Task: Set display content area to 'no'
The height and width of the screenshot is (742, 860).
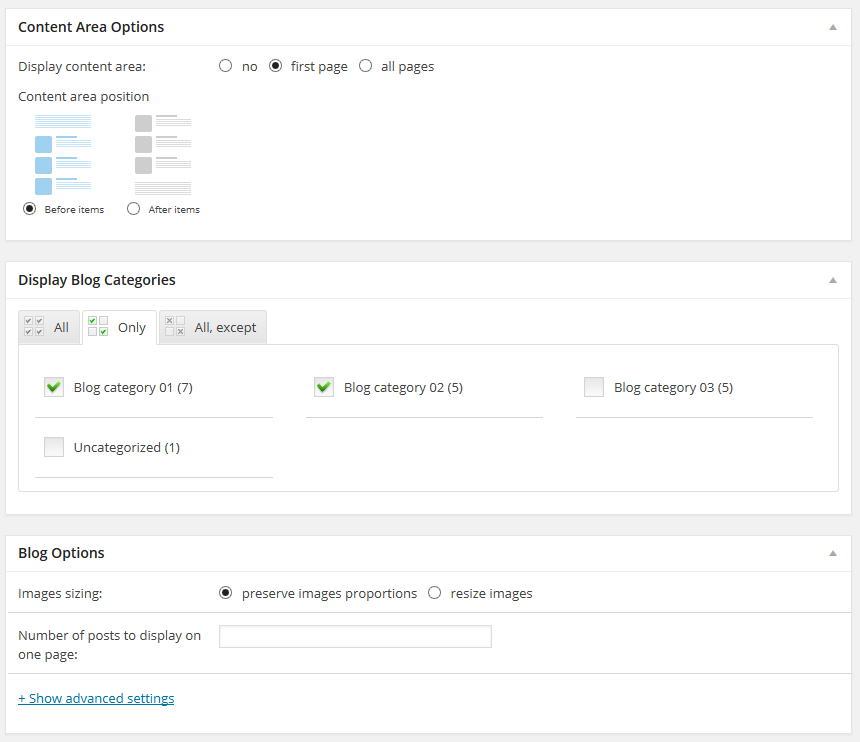Action: pos(226,66)
